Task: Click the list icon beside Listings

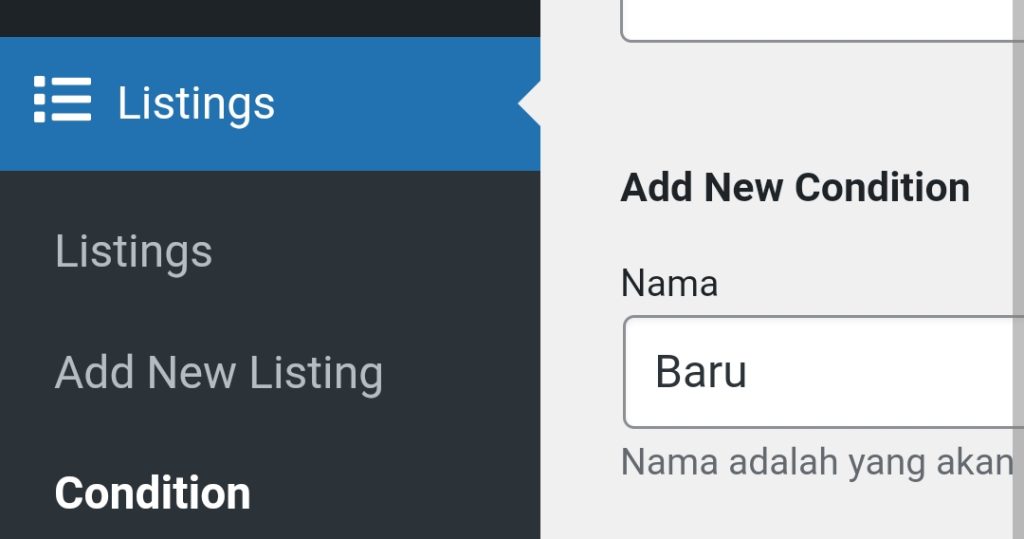Action: 62,100
